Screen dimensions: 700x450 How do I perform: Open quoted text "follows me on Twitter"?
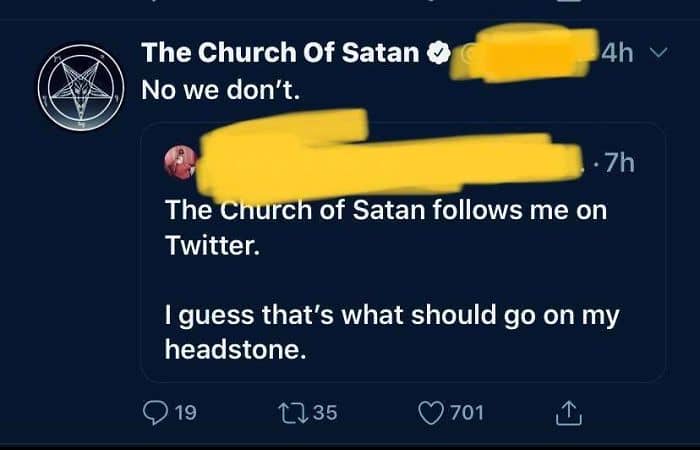pyautogui.click(x=386, y=226)
